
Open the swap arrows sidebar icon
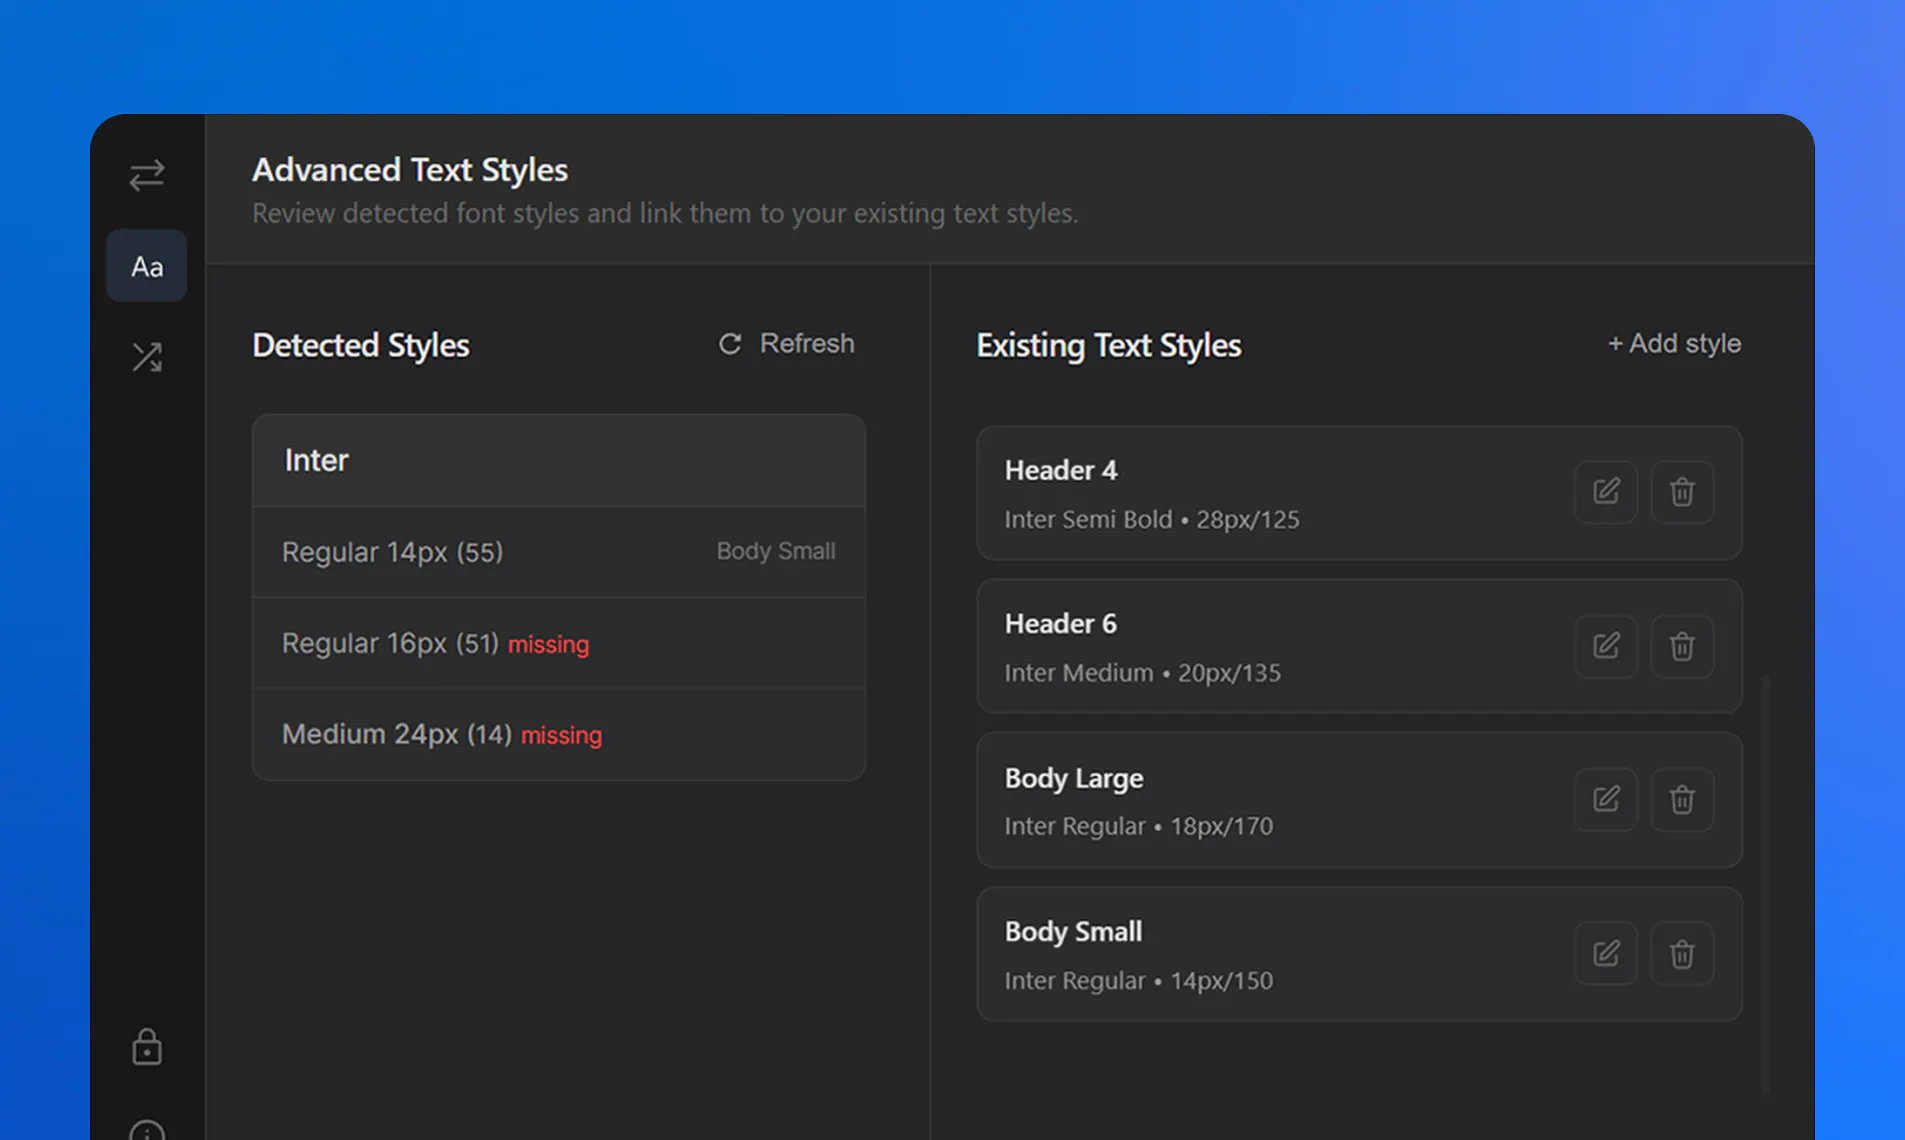147,176
